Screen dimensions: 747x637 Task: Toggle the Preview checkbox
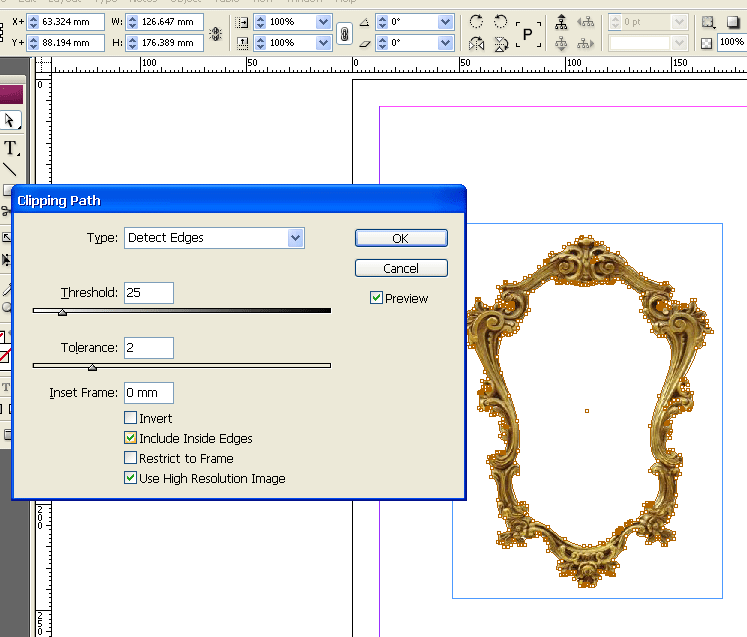[376, 298]
